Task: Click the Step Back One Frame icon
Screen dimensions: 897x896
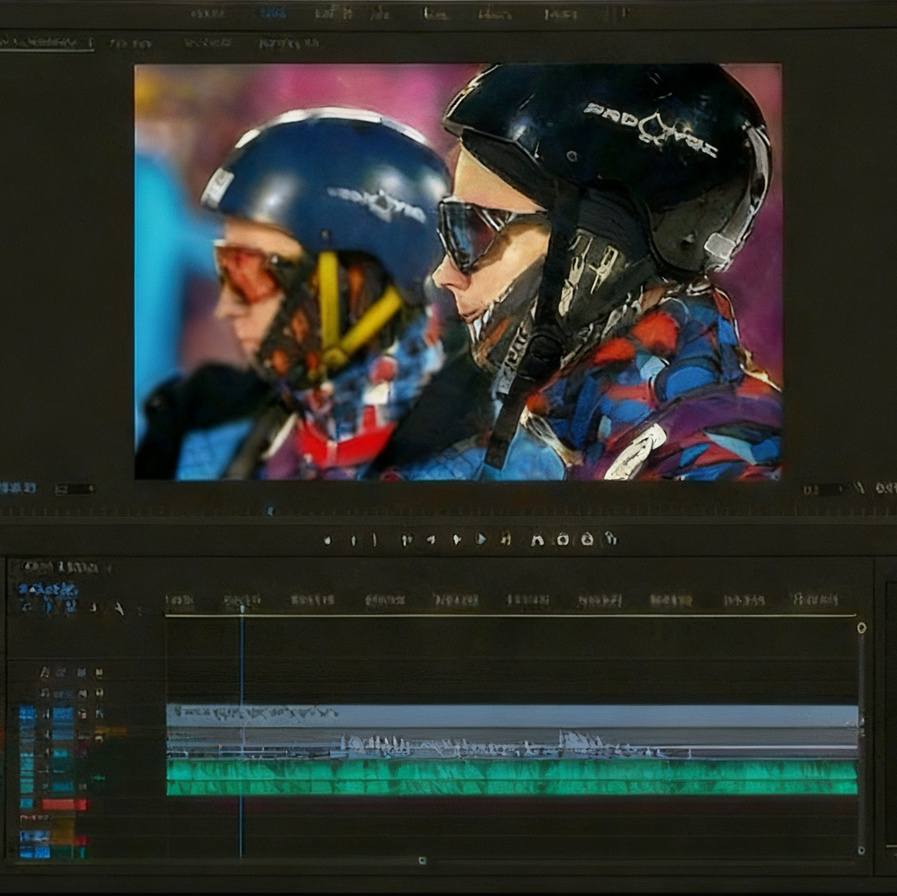Action: click(431, 540)
